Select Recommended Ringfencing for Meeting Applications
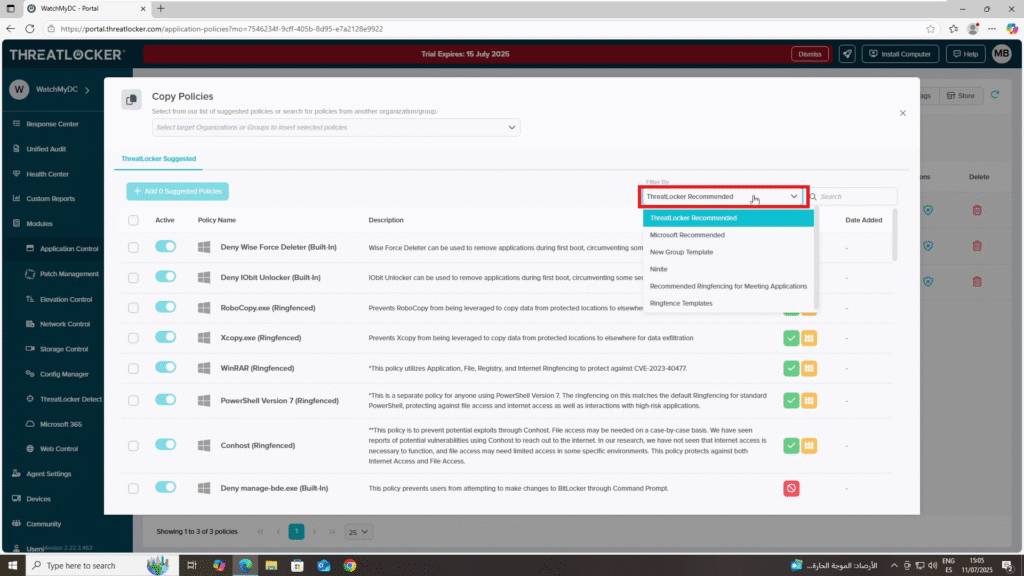The width and height of the screenshot is (1024, 576). click(x=728, y=286)
